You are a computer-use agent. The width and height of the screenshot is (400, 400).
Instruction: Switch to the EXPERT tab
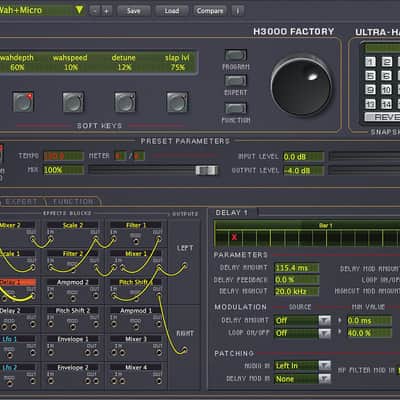point(21,202)
